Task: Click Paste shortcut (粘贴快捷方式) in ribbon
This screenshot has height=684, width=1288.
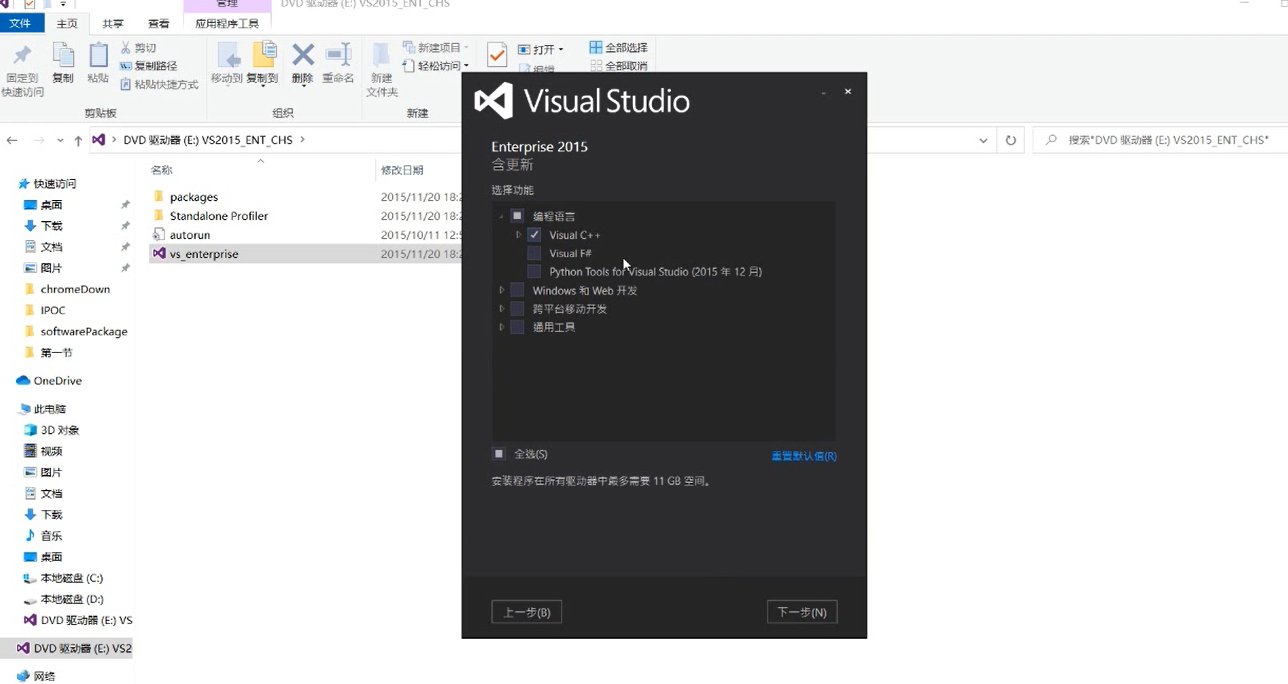Action: [x=159, y=85]
